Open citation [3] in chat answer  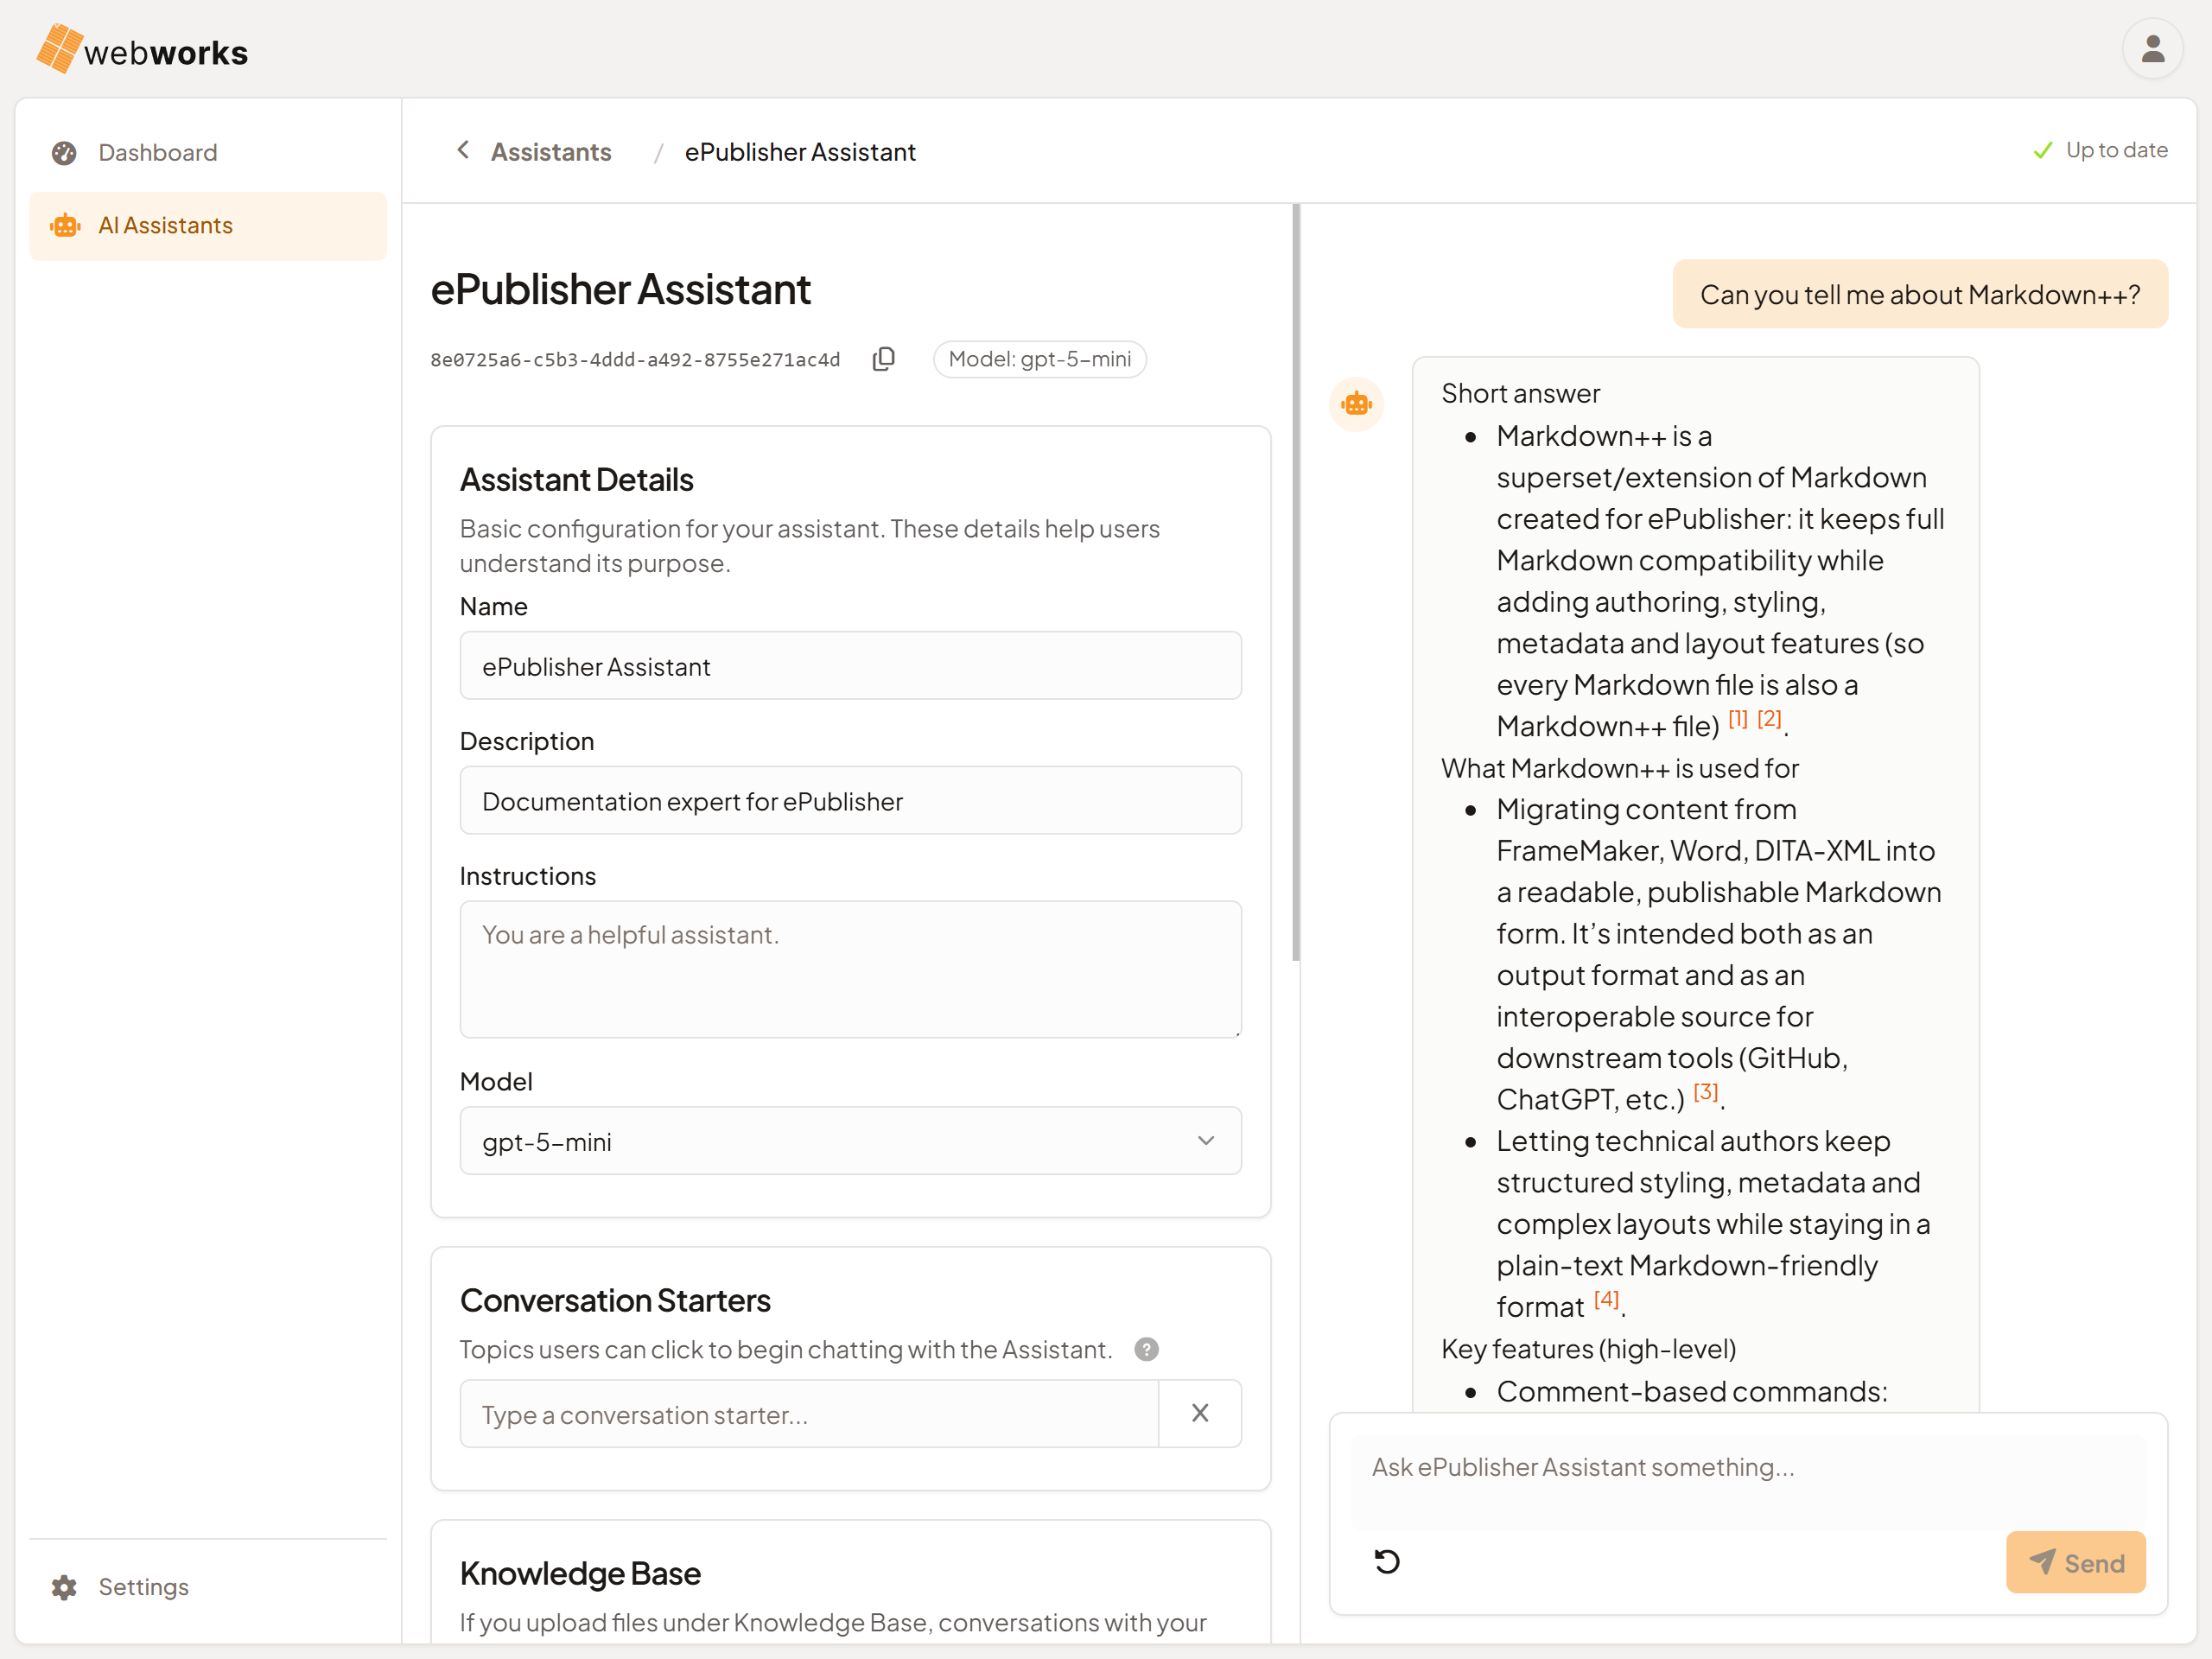pyautogui.click(x=1706, y=1092)
